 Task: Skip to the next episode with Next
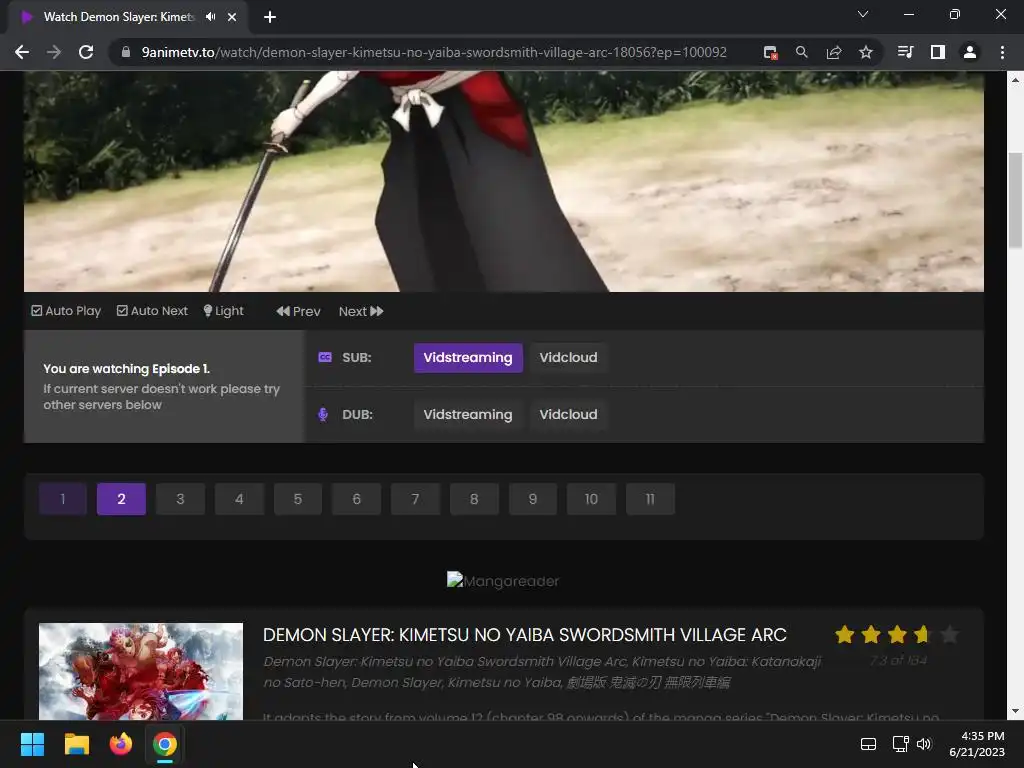click(x=360, y=312)
